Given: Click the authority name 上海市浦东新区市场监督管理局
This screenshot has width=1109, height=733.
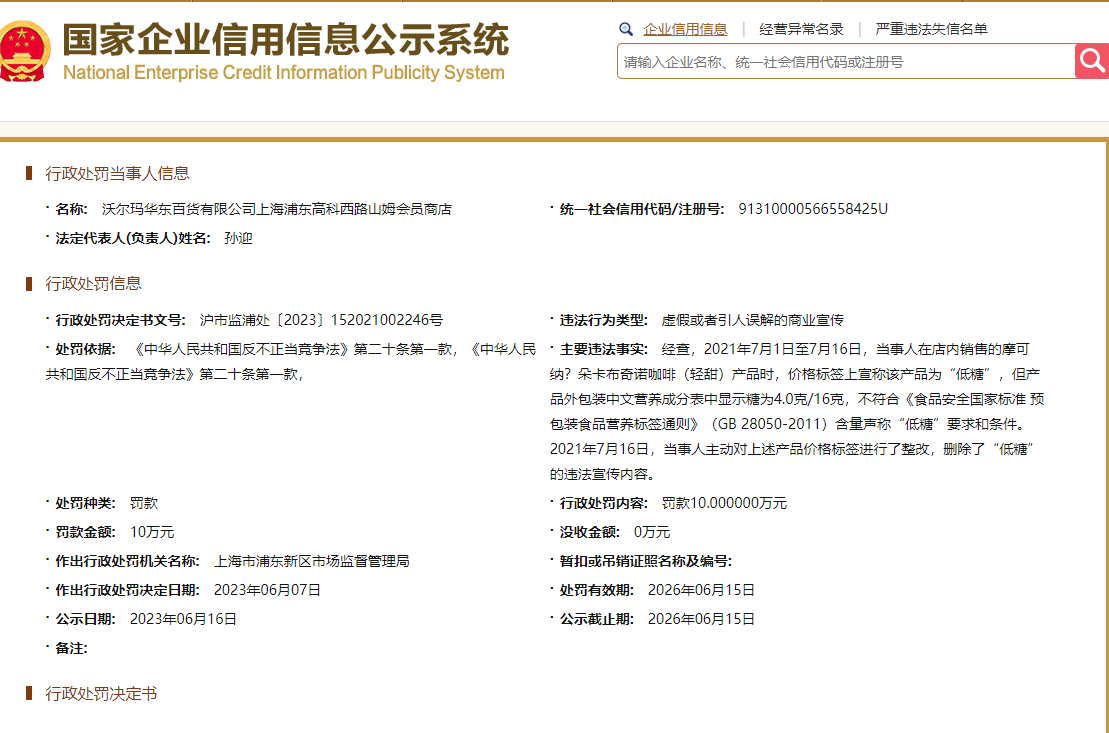Looking at the screenshot, I should (312, 561).
